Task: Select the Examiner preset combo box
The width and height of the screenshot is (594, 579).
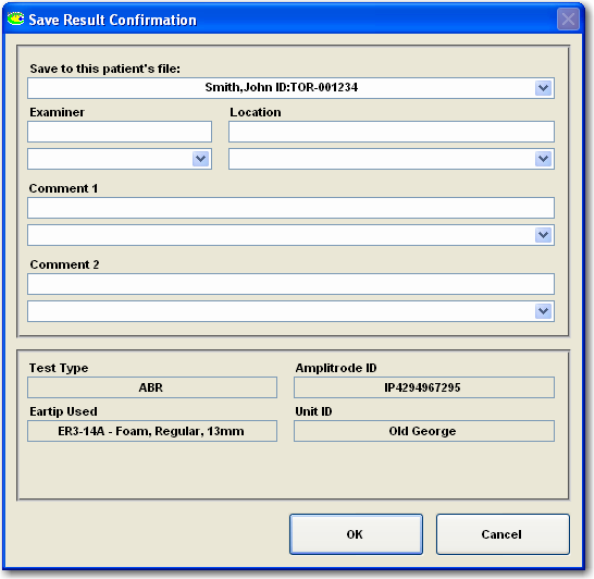Action: click(x=119, y=159)
